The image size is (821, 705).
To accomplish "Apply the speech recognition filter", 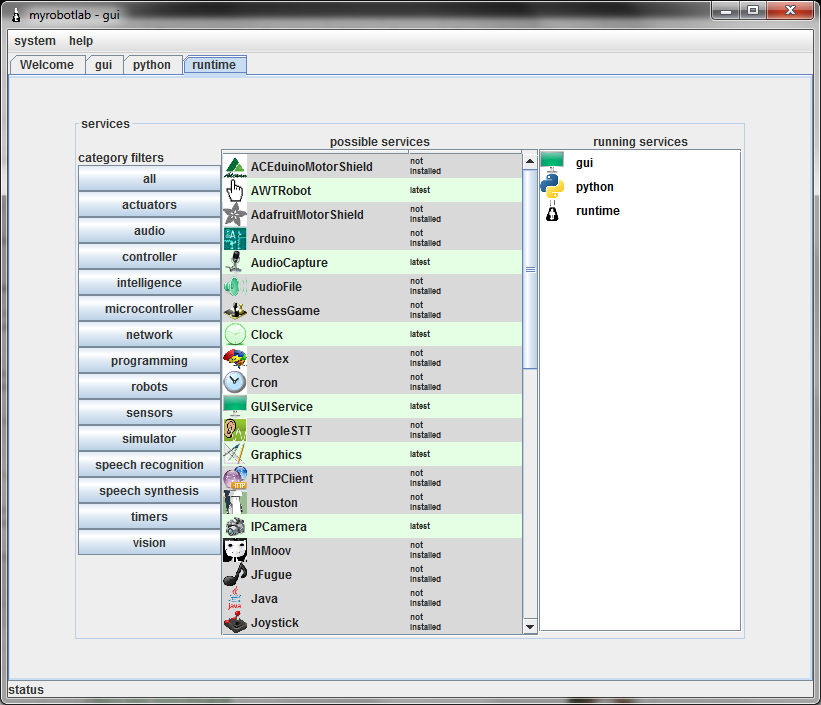I will point(149,465).
